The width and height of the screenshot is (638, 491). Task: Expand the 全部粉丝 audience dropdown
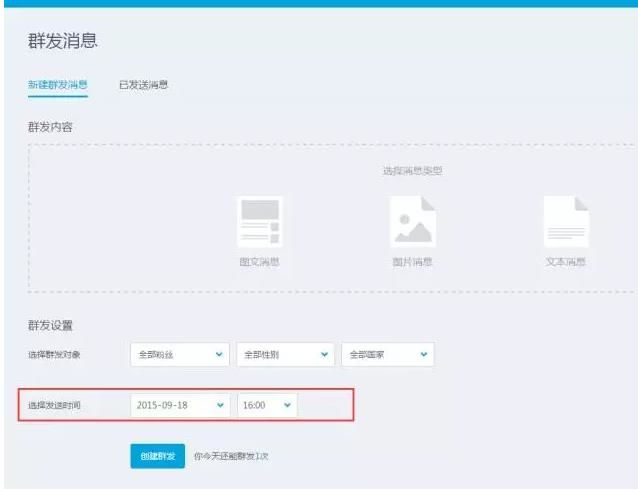point(180,354)
